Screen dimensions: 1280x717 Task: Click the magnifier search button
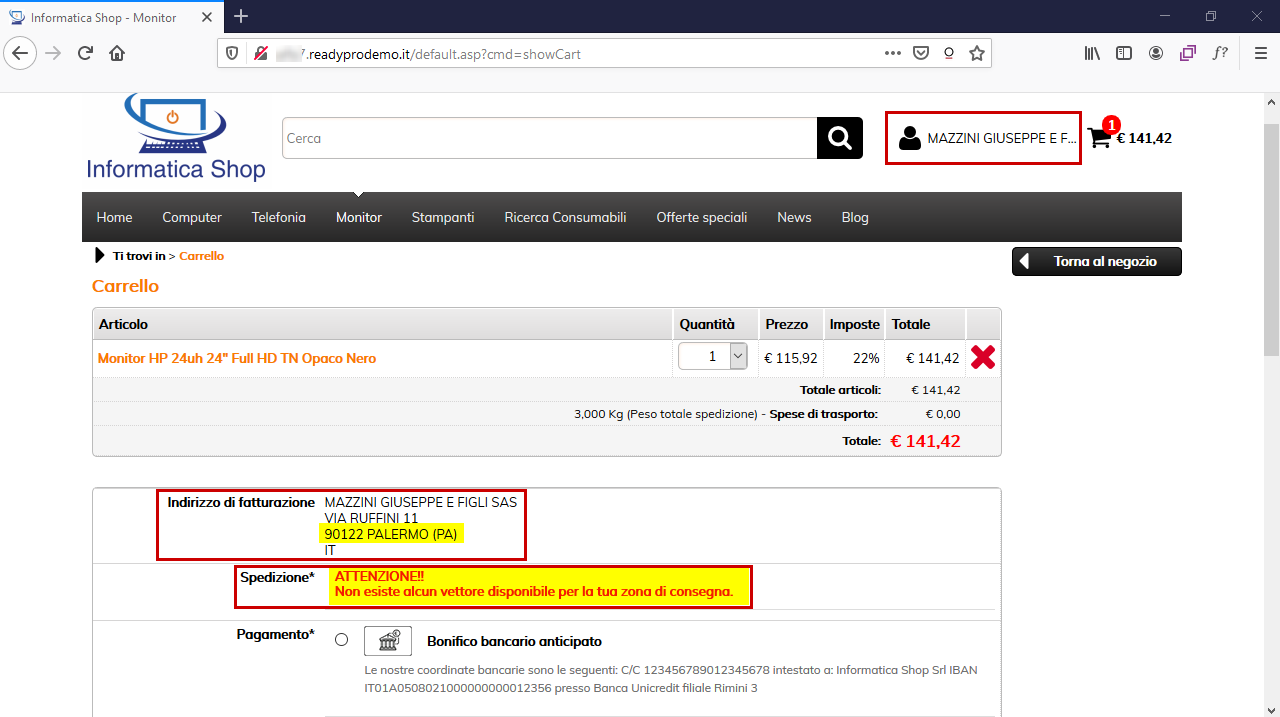pos(839,138)
